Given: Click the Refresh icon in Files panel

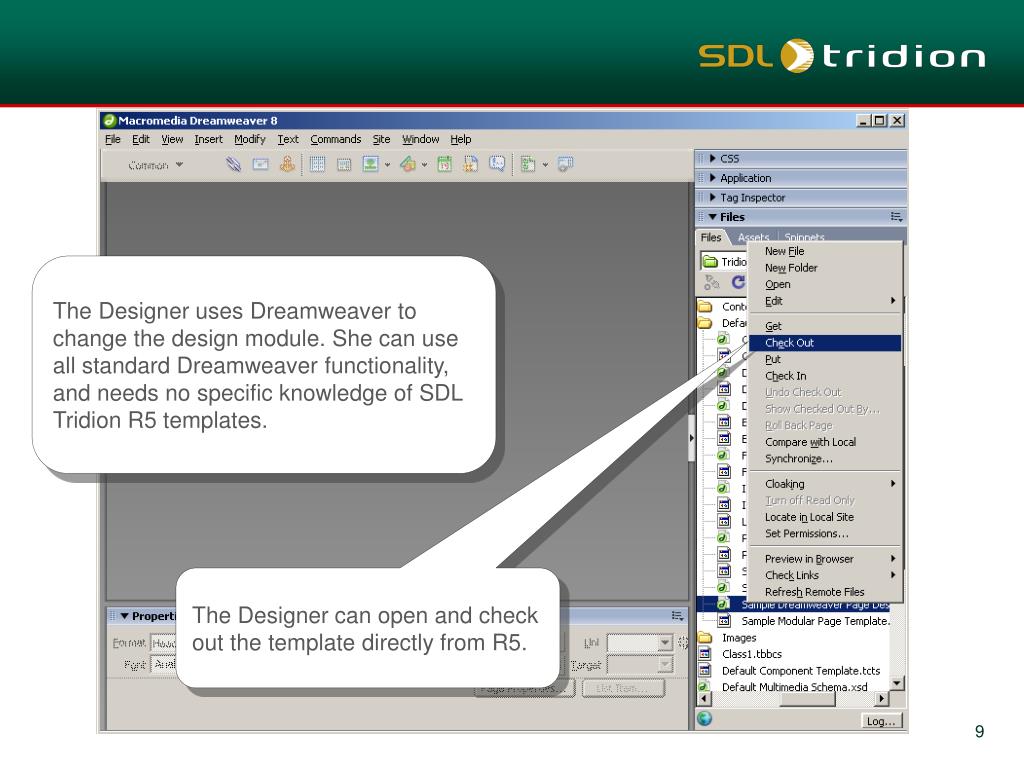Looking at the screenshot, I should [739, 282].
